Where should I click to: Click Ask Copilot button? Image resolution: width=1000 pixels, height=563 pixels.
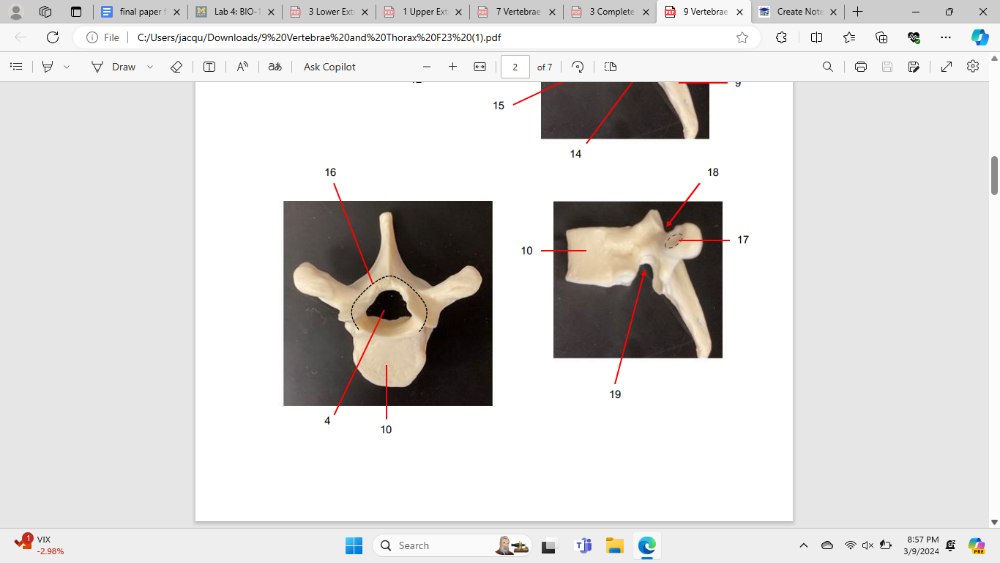point(329,67)
